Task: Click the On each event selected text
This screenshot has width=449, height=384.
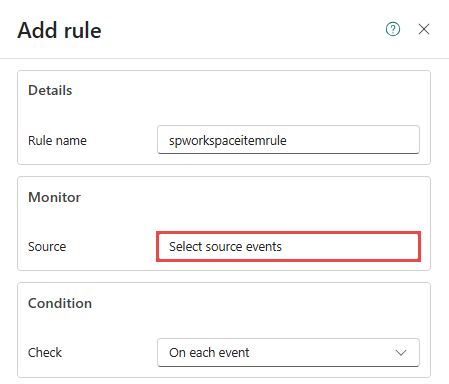Action: pos(209,352)
